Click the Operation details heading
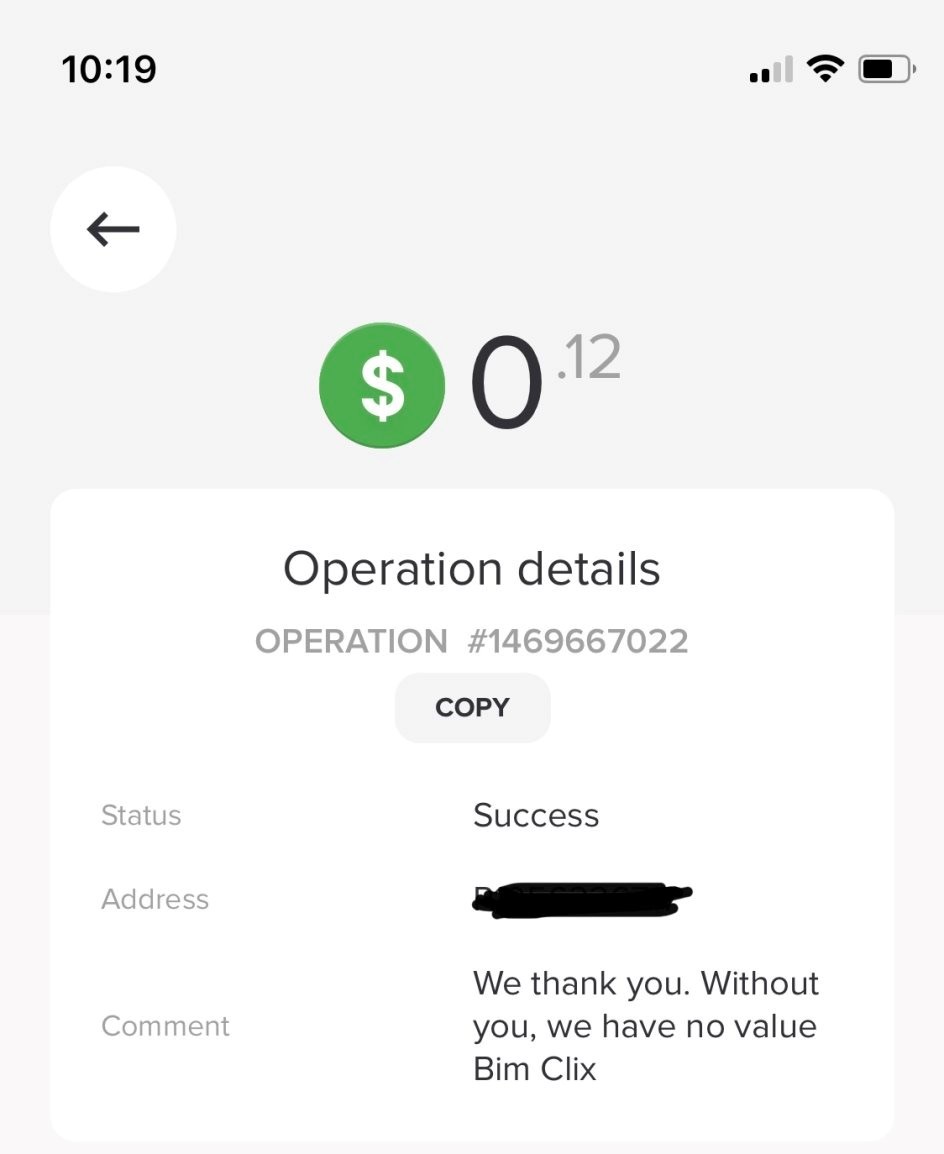 472,569
